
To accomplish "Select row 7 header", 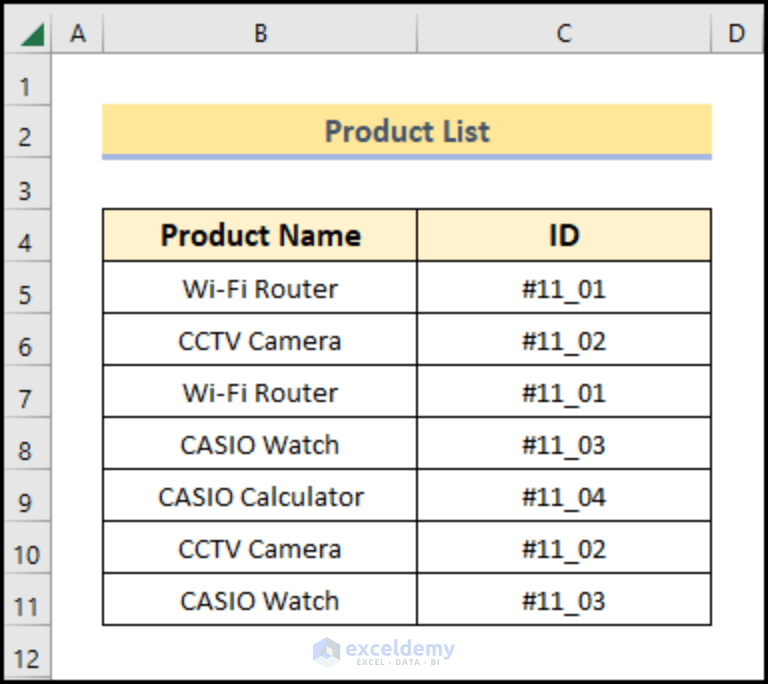I will (x=27, y=392).
